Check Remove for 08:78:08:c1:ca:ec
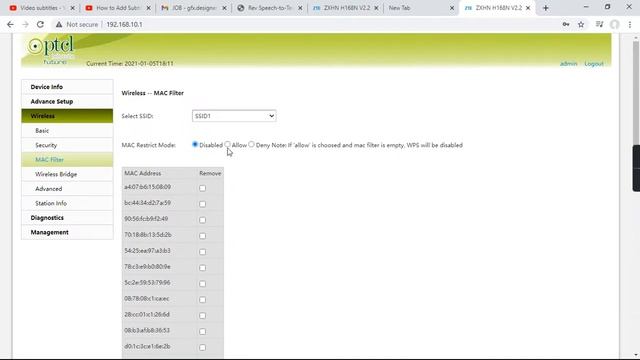 point(202,300)
